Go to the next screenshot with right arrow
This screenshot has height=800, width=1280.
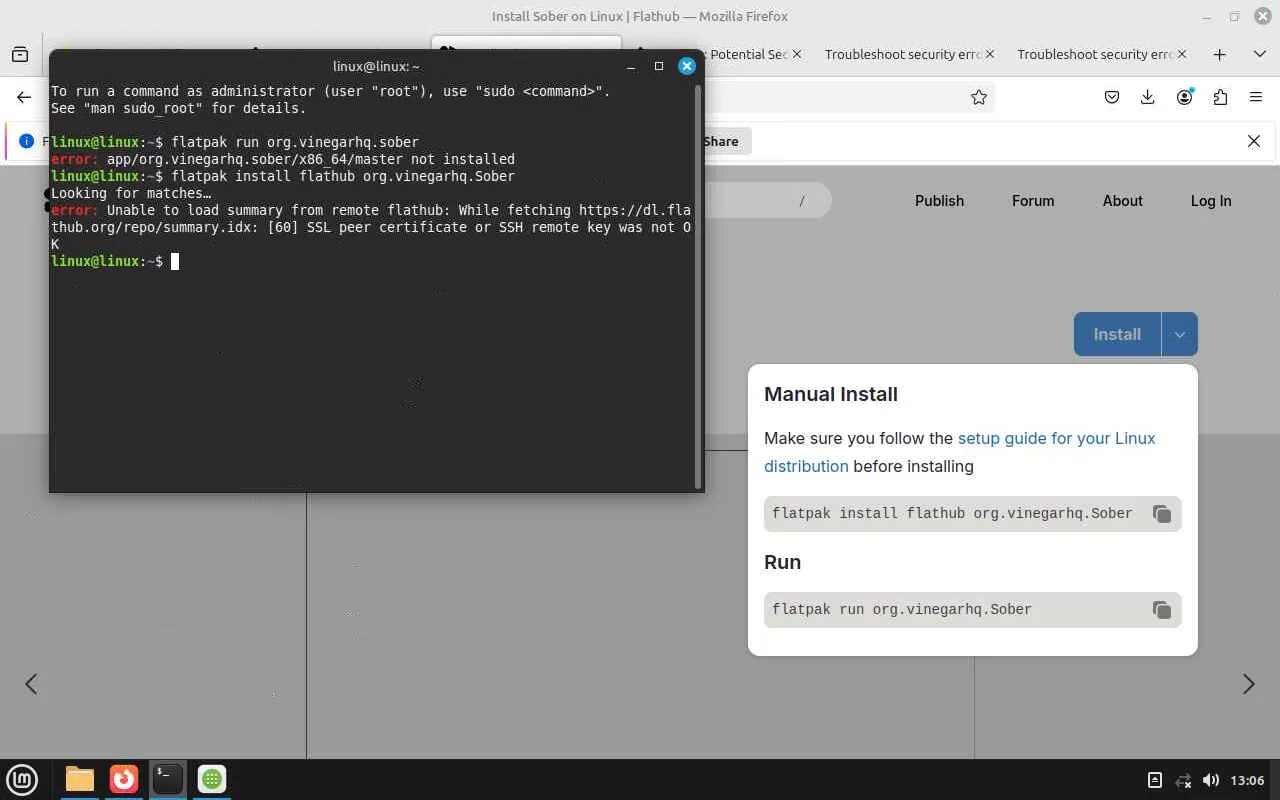[x=1248, y=684]
